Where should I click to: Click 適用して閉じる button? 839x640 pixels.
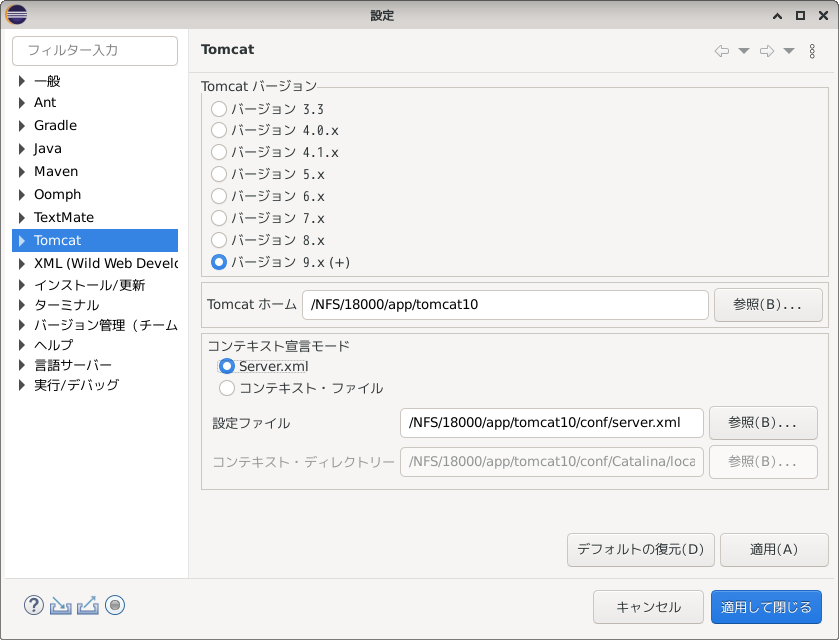[766, 607]
